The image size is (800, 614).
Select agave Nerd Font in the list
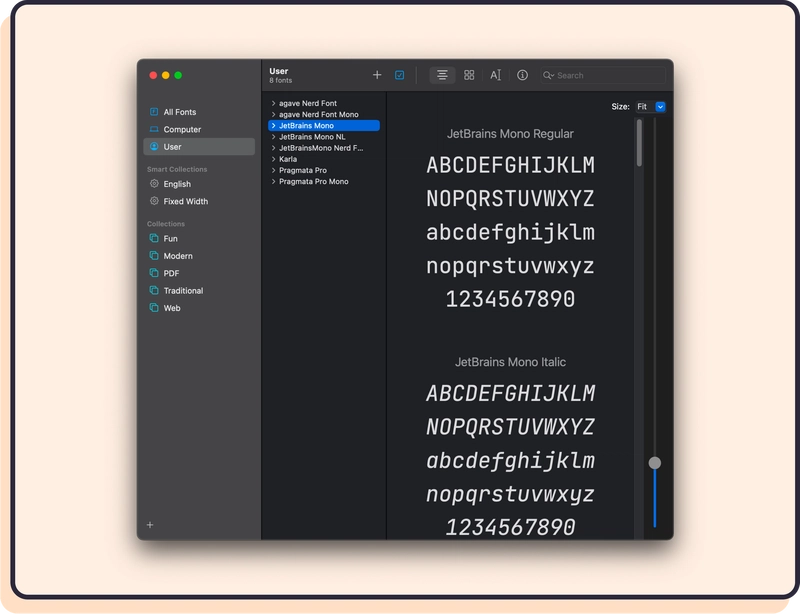click(x=324, y=103)
